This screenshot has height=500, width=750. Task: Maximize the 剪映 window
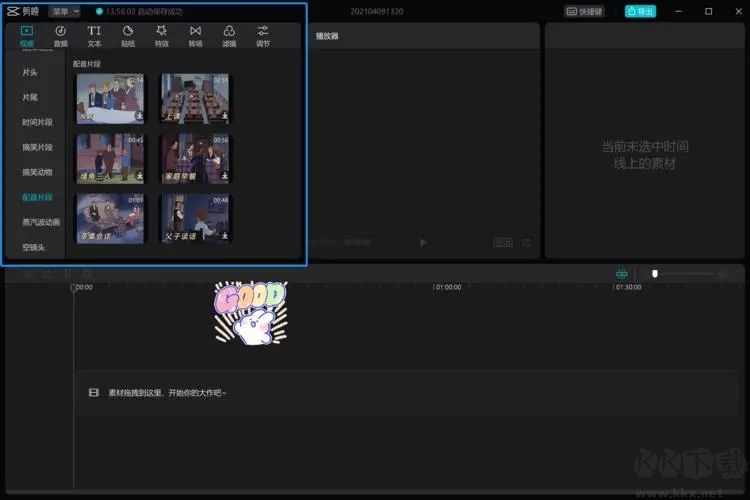coord(709,11)
